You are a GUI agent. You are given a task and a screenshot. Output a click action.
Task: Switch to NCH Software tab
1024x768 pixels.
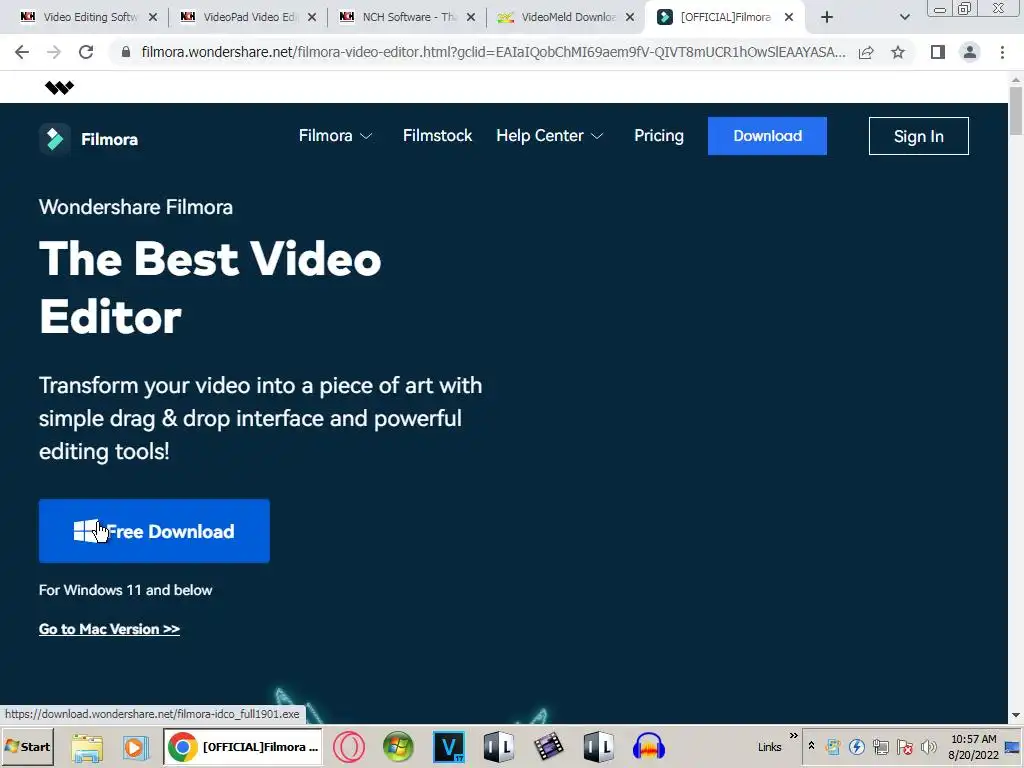(408, 18)
